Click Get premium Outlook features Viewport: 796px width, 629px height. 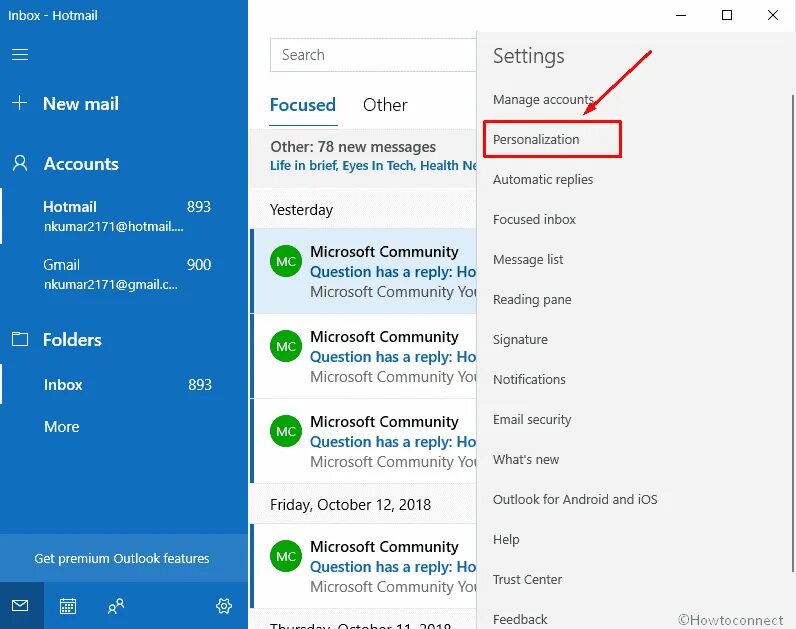tap(124, 558)
